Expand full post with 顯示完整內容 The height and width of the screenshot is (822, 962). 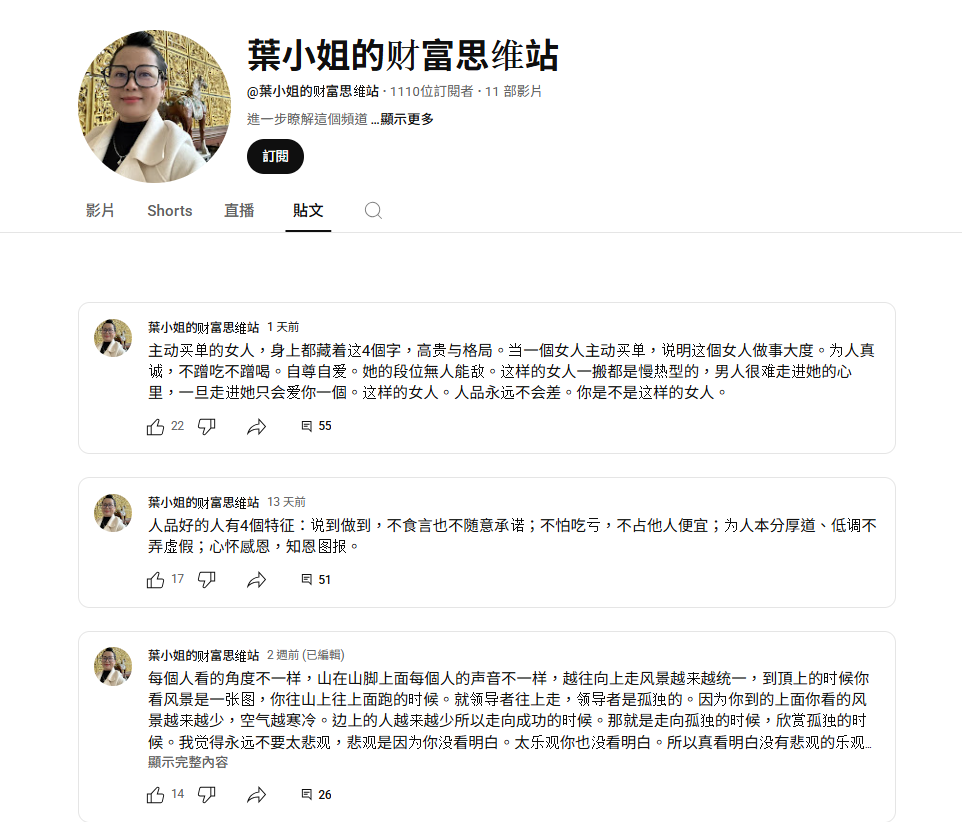point(188,762)
